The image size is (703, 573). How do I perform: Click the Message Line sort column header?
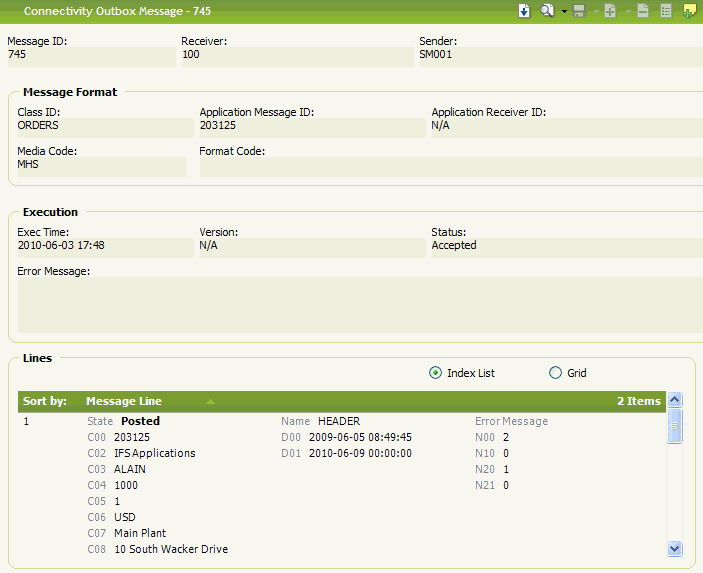point(124,401)
